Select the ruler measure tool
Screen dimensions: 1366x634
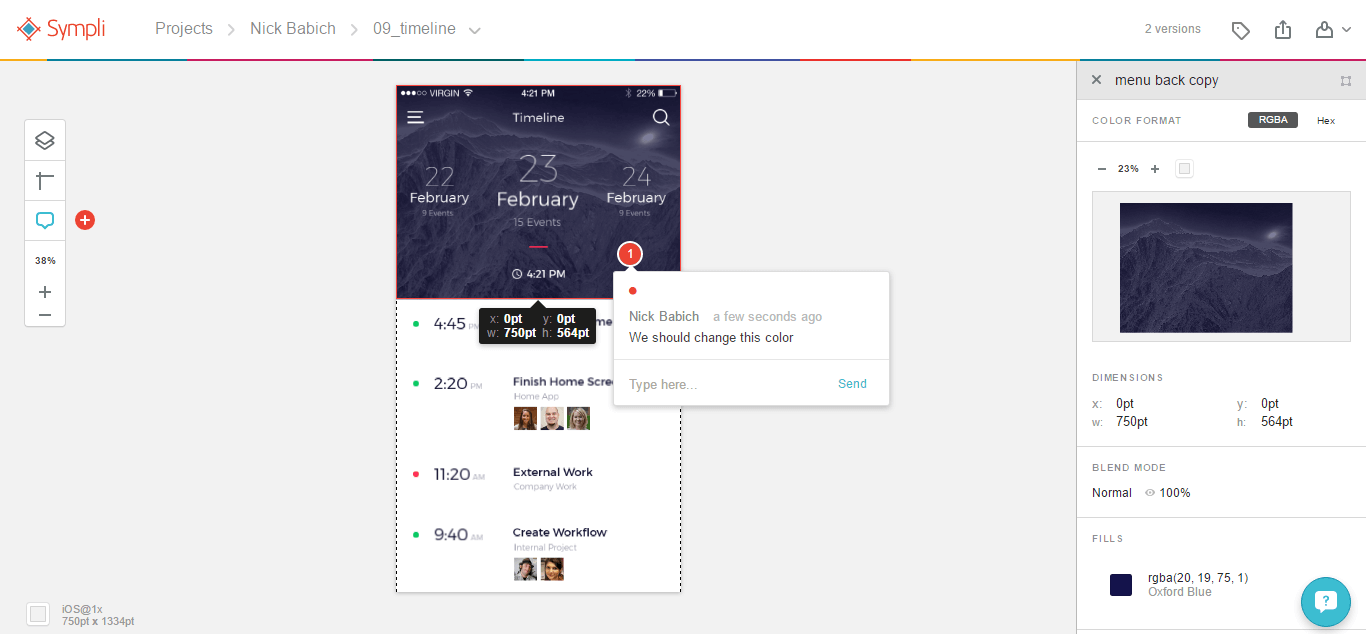45,181
